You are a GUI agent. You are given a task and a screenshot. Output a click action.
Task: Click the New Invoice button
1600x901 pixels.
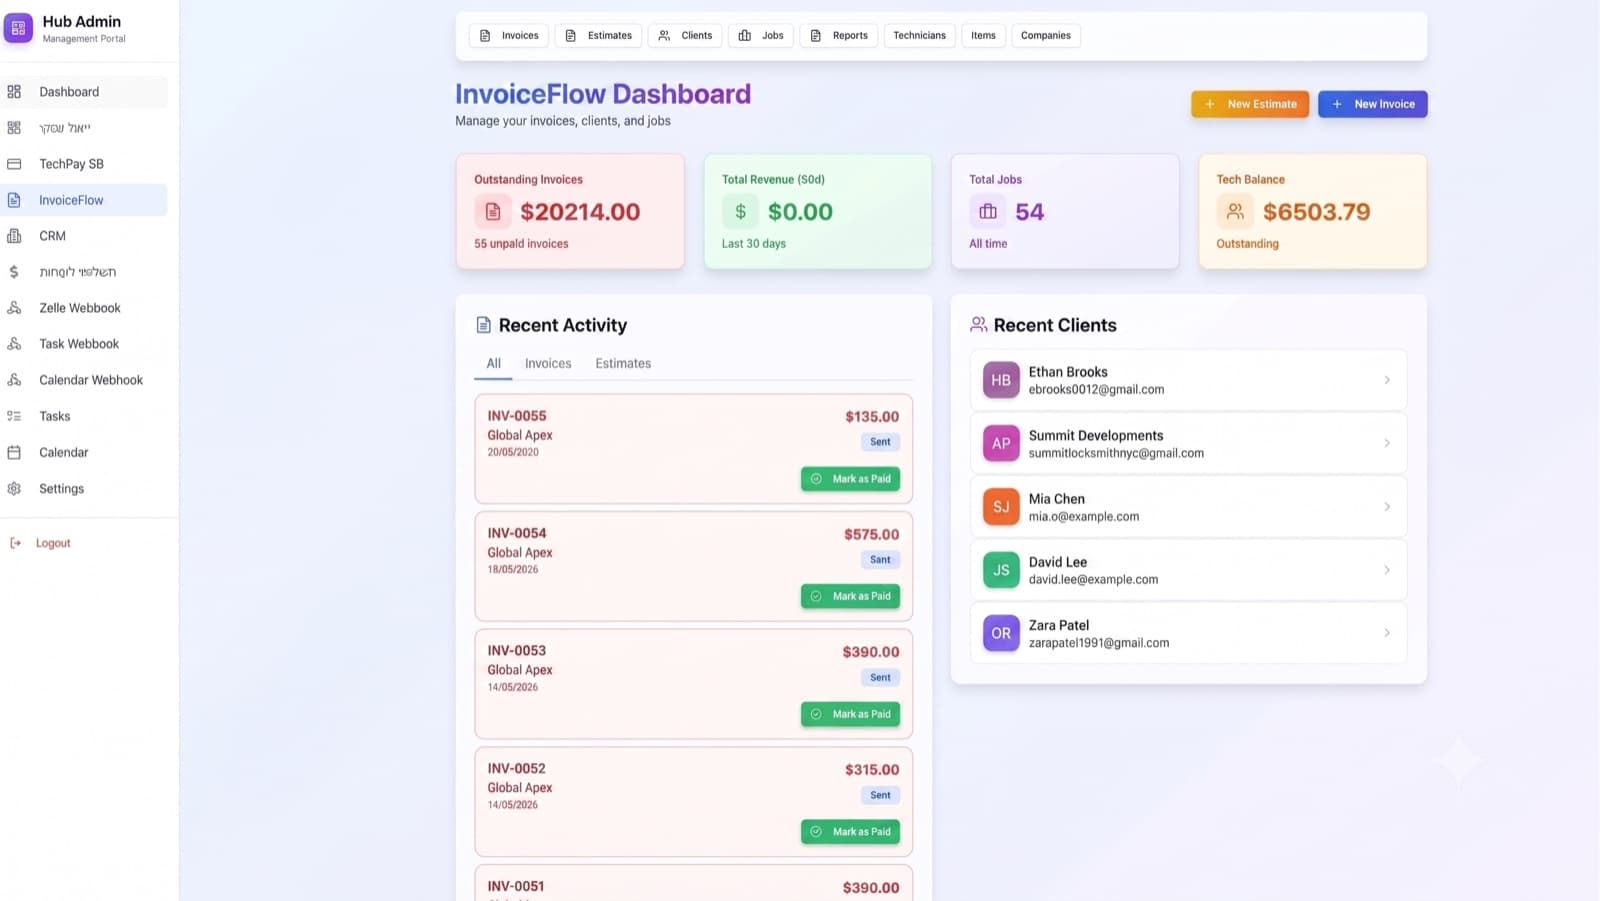(x=1373, y=104)
